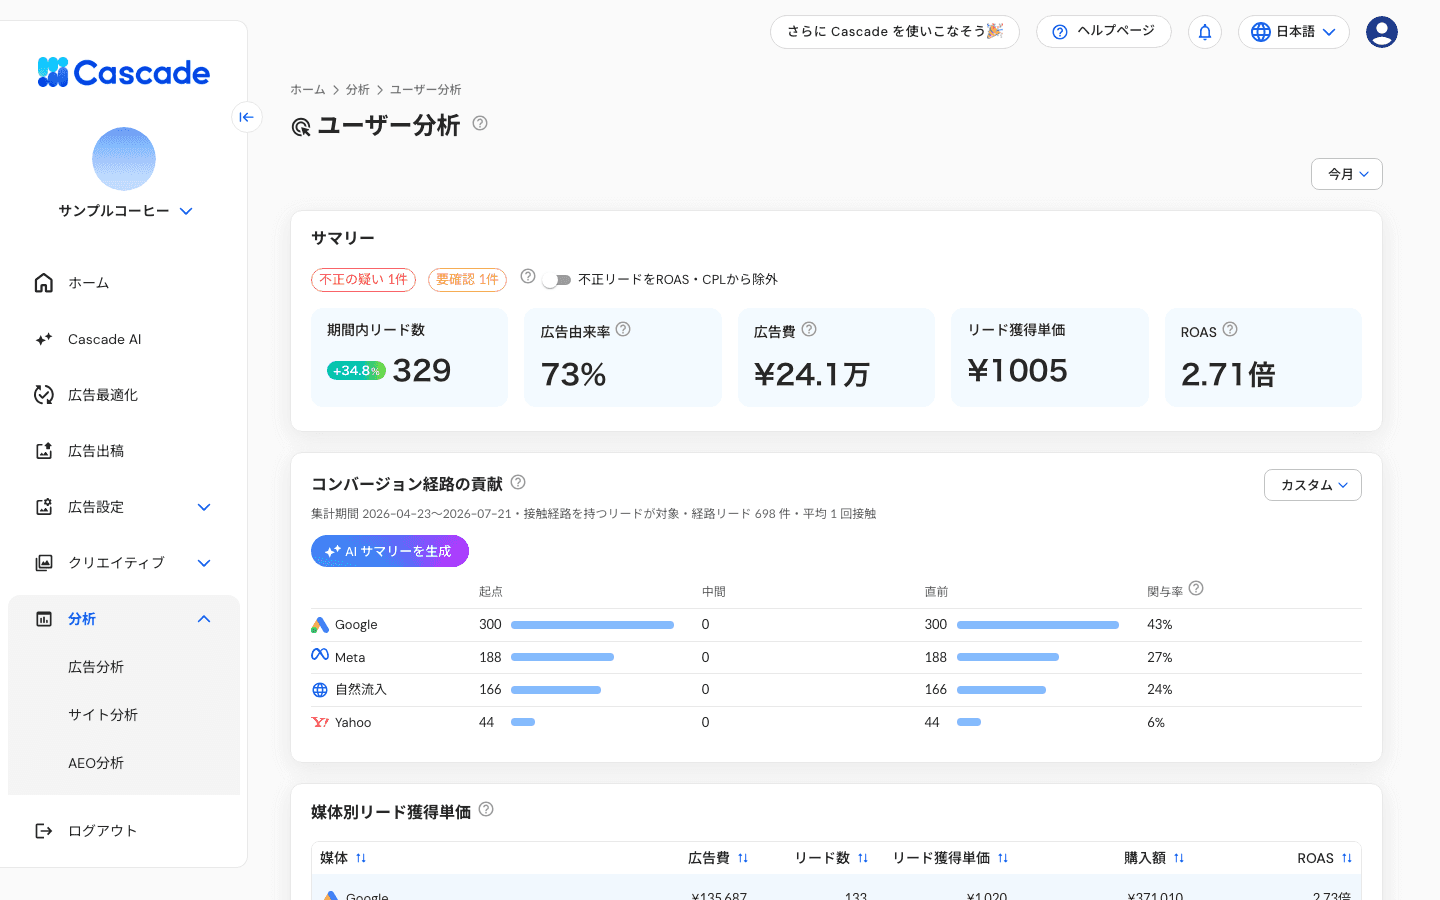Image resolution: width=1440 pixels, height=900 pixels.
Task: Expand the サンプルコーヒー account switcher
Action: 186,211
